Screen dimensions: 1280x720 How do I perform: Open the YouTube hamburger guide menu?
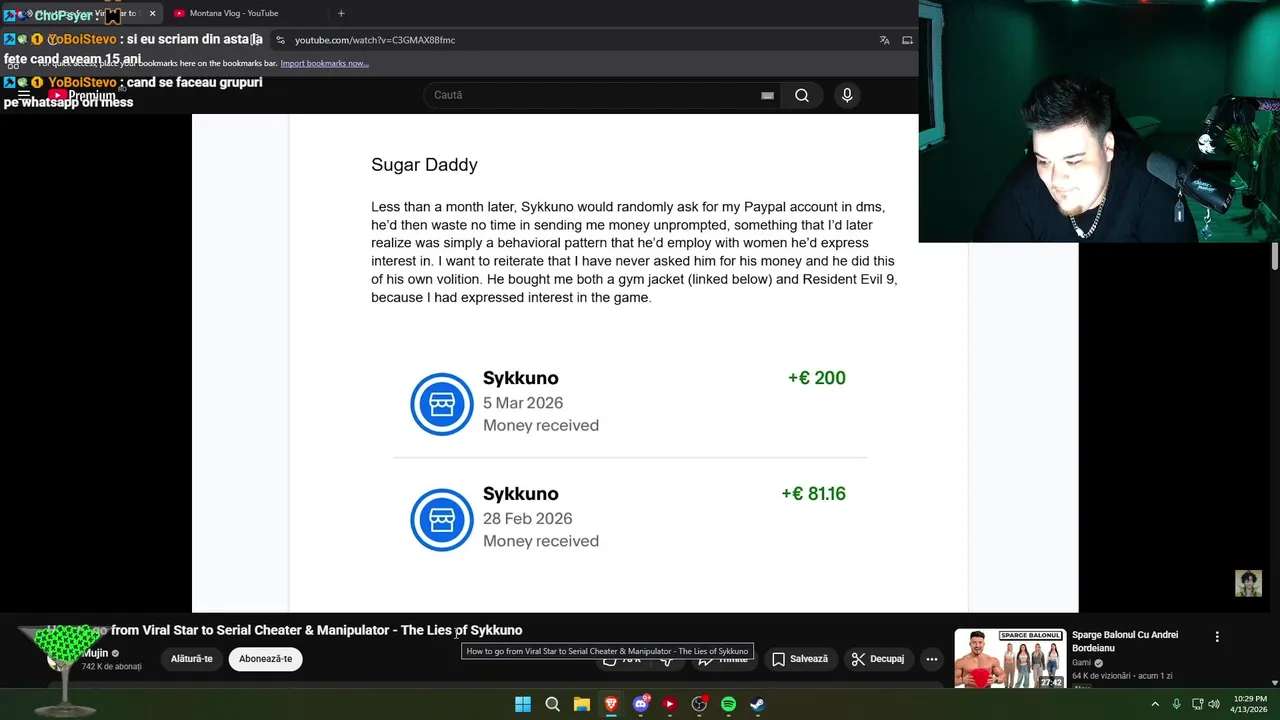(23, 95)
